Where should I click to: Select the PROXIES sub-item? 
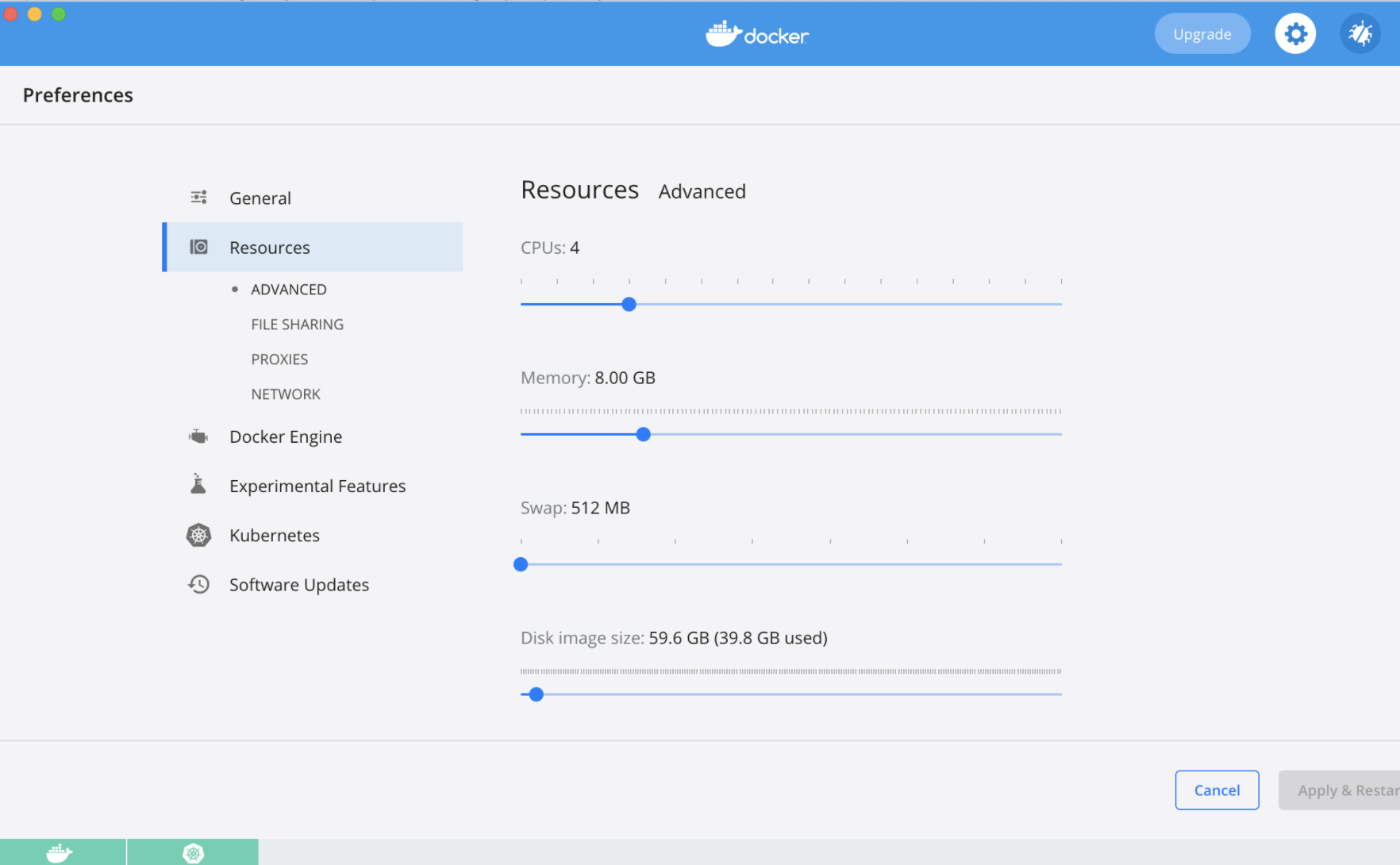click(279, 359)
